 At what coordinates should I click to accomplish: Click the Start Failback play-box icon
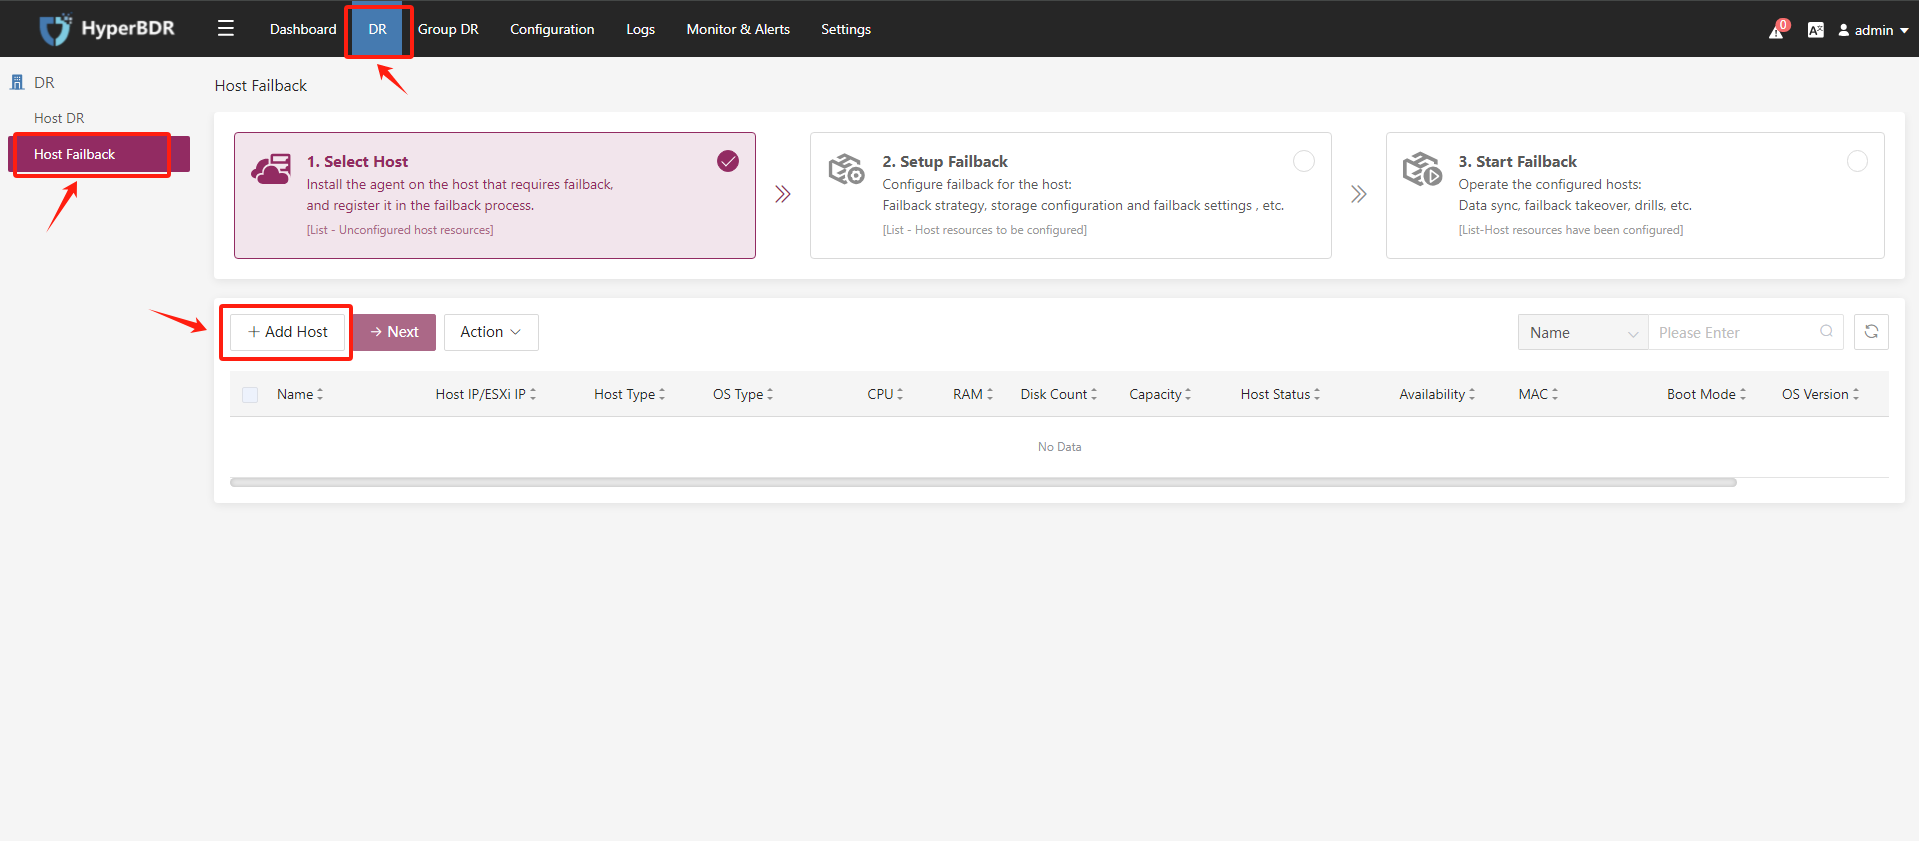click(1422, 169)
